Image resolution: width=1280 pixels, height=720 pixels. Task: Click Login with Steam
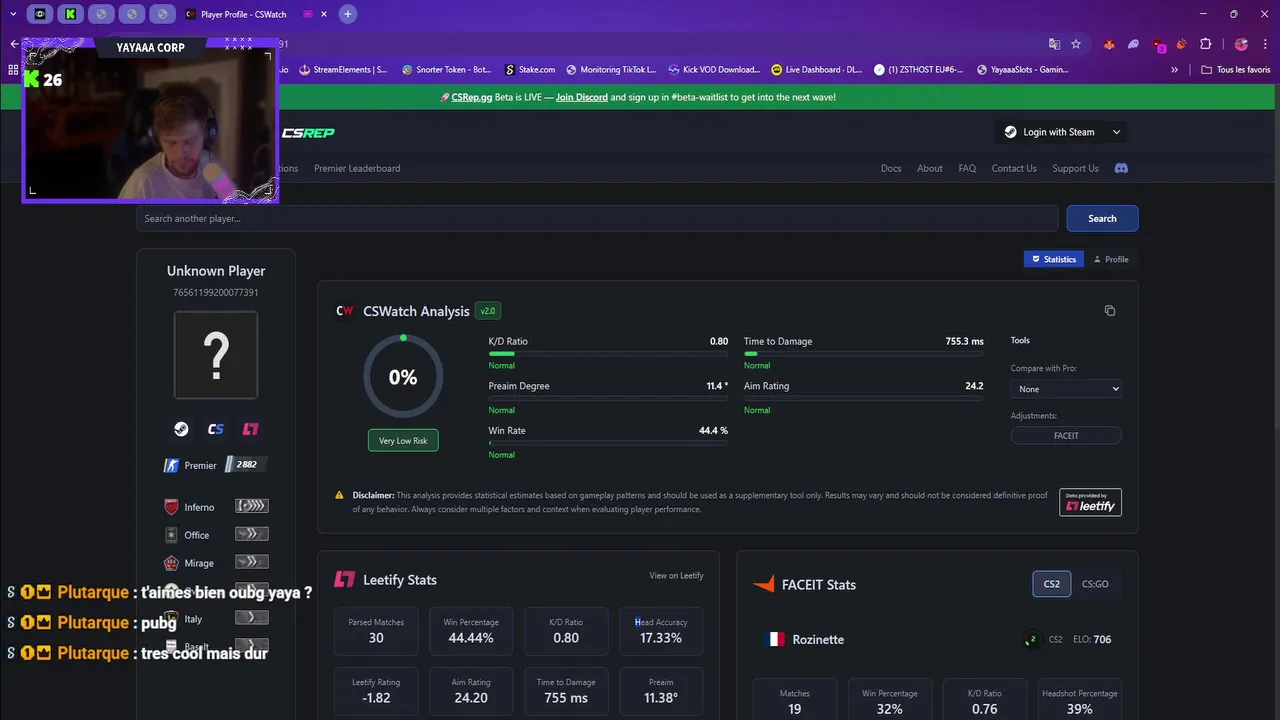pyautogui.click(x=1049, y=132)
